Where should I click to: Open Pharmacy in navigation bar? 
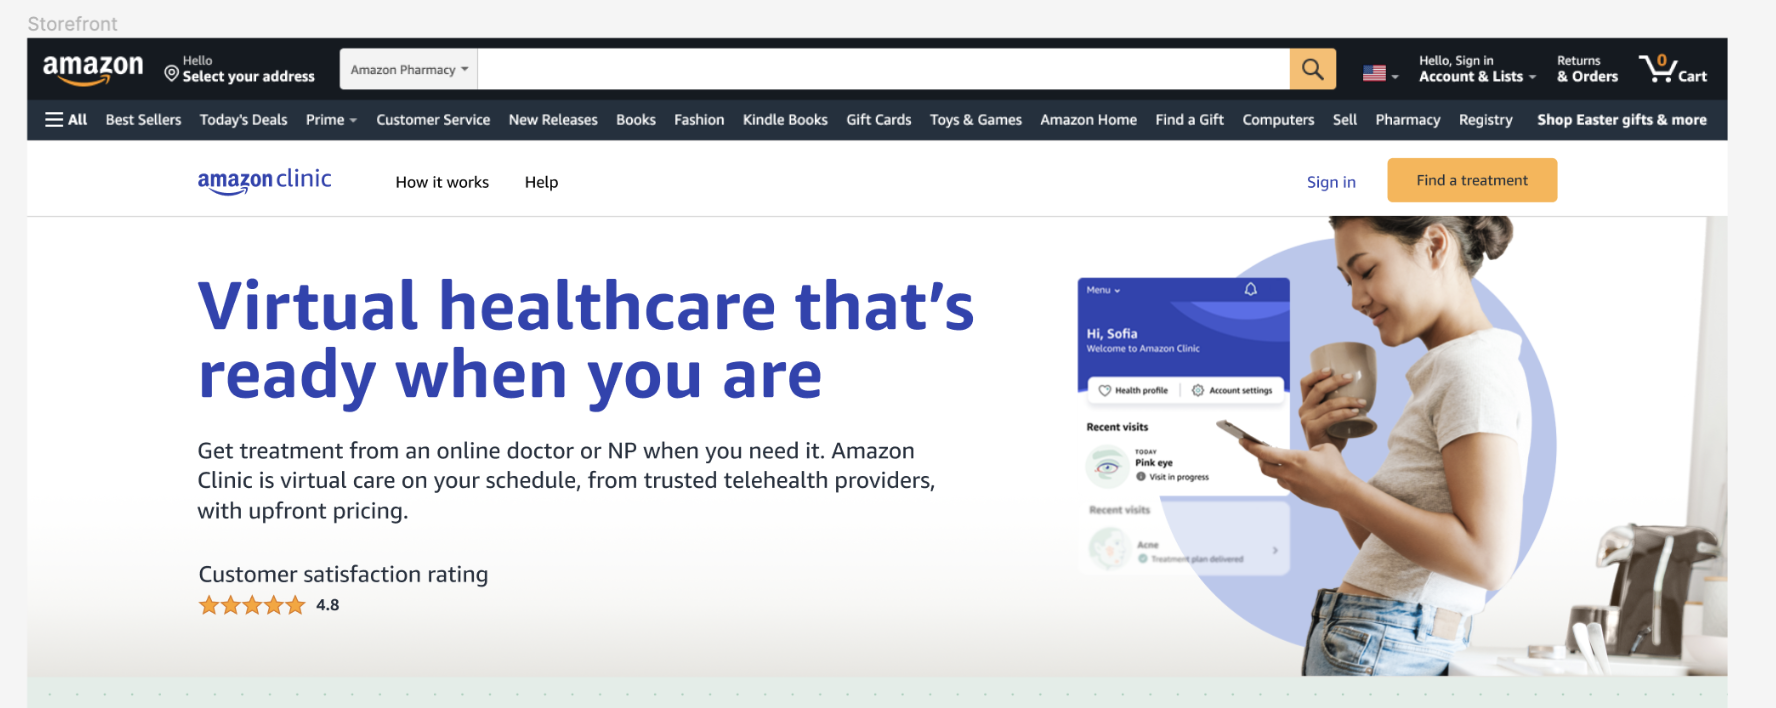click(1407, 120)
